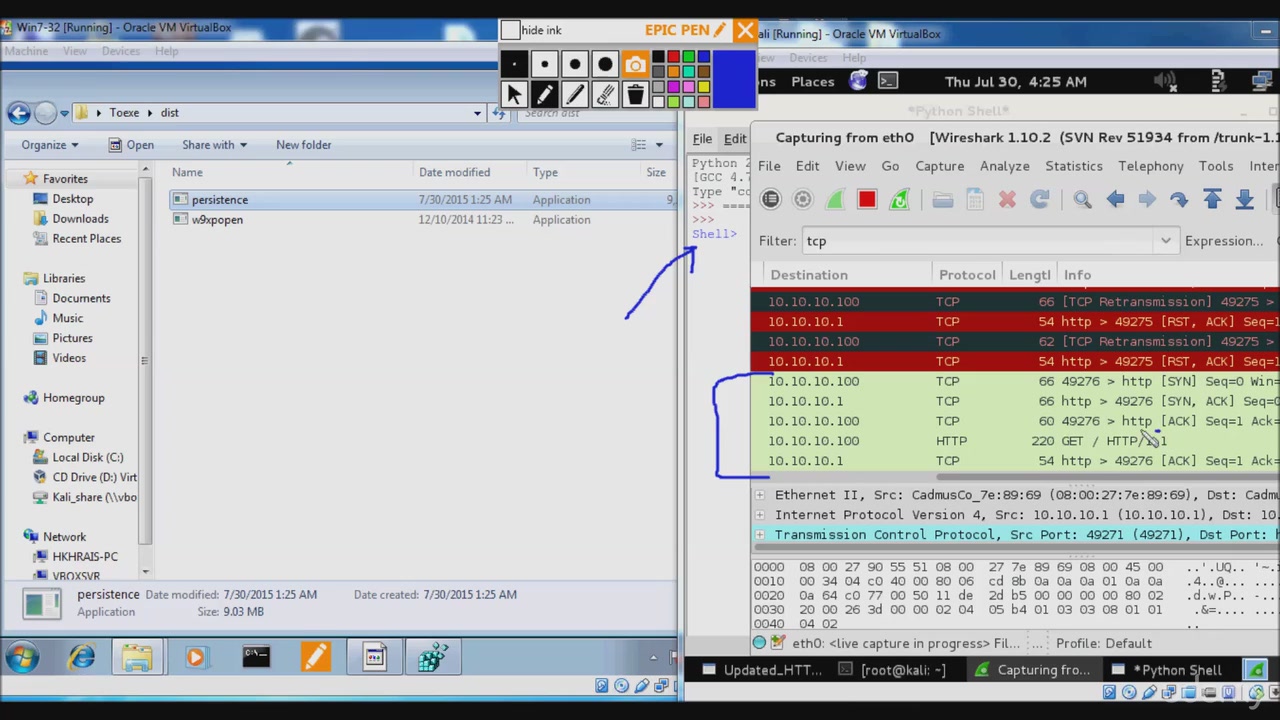Select the Epic Pen eraser tool

[x=605, y=95]
